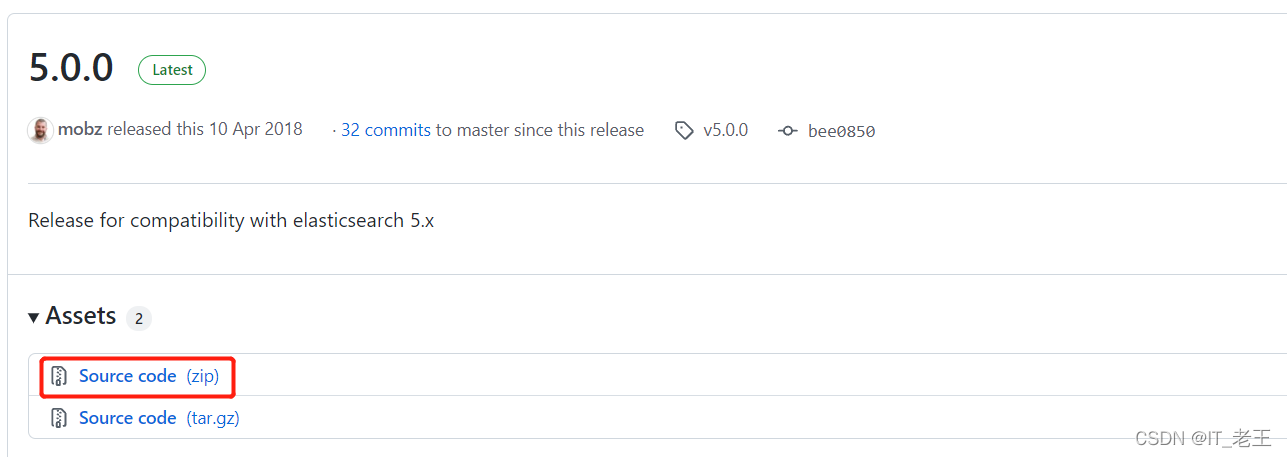Click the Assets count badge showing 2
This screenshot has height=457, width=1287.
(x=139, y=319)
